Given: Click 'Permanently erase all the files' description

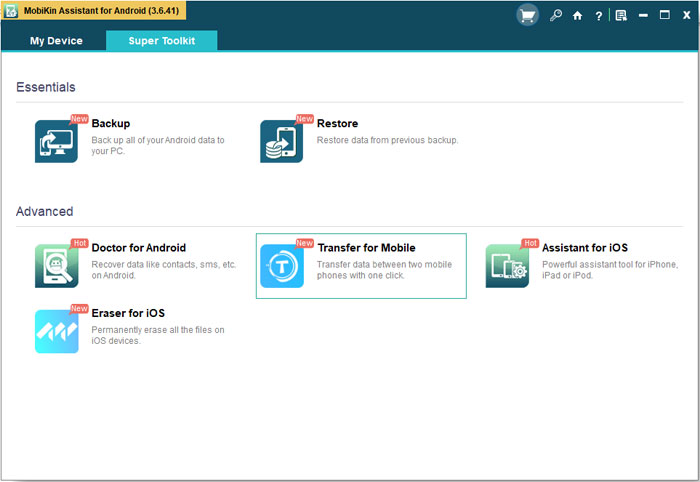Looking at the screenshot, I should (x=158, y=335).
